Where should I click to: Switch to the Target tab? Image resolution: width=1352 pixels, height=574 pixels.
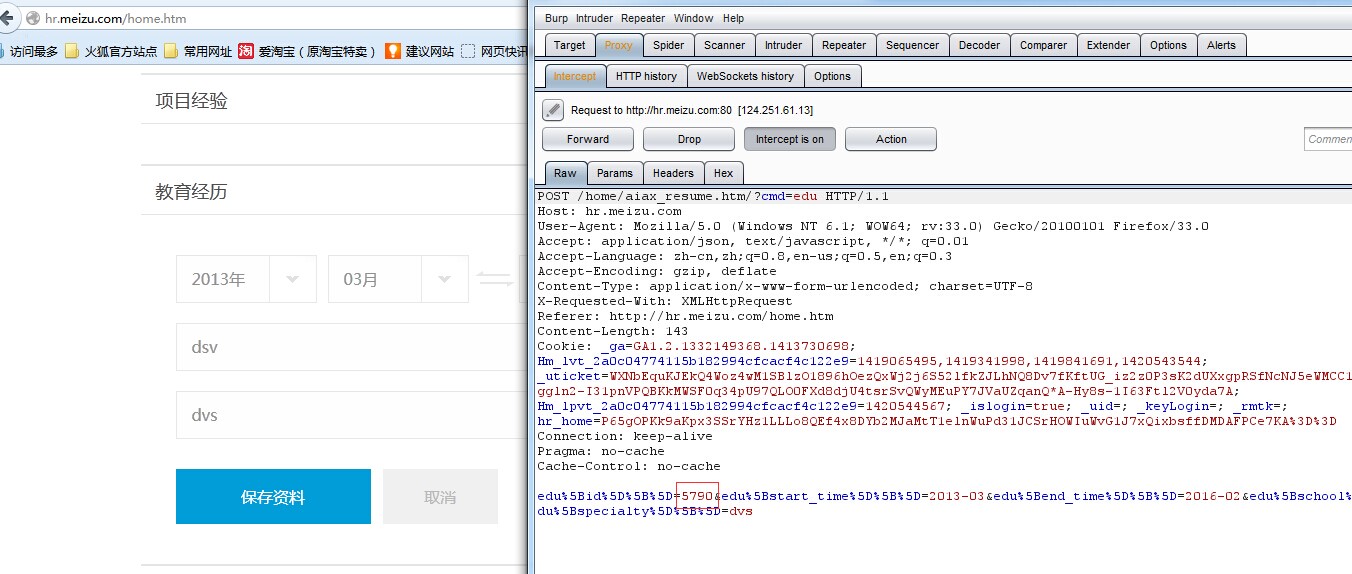point(570,45)
